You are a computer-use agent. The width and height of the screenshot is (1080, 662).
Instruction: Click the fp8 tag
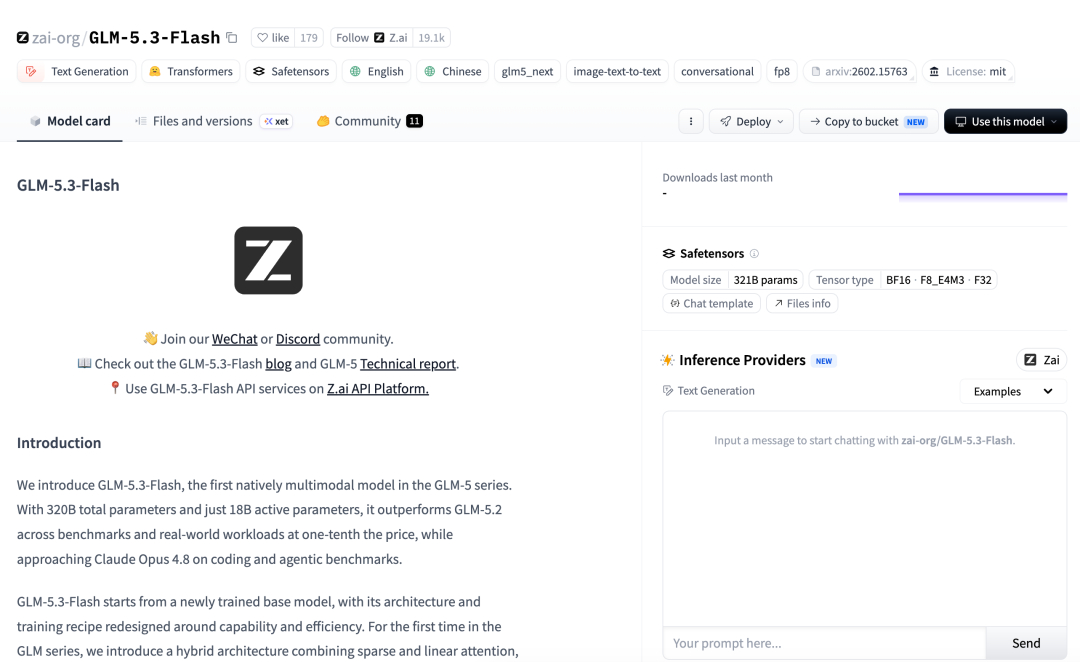coord(782,72)
